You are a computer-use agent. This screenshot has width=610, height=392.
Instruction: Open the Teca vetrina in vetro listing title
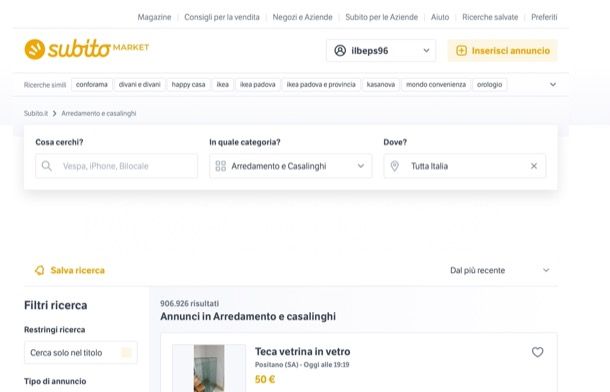point(303,352)
